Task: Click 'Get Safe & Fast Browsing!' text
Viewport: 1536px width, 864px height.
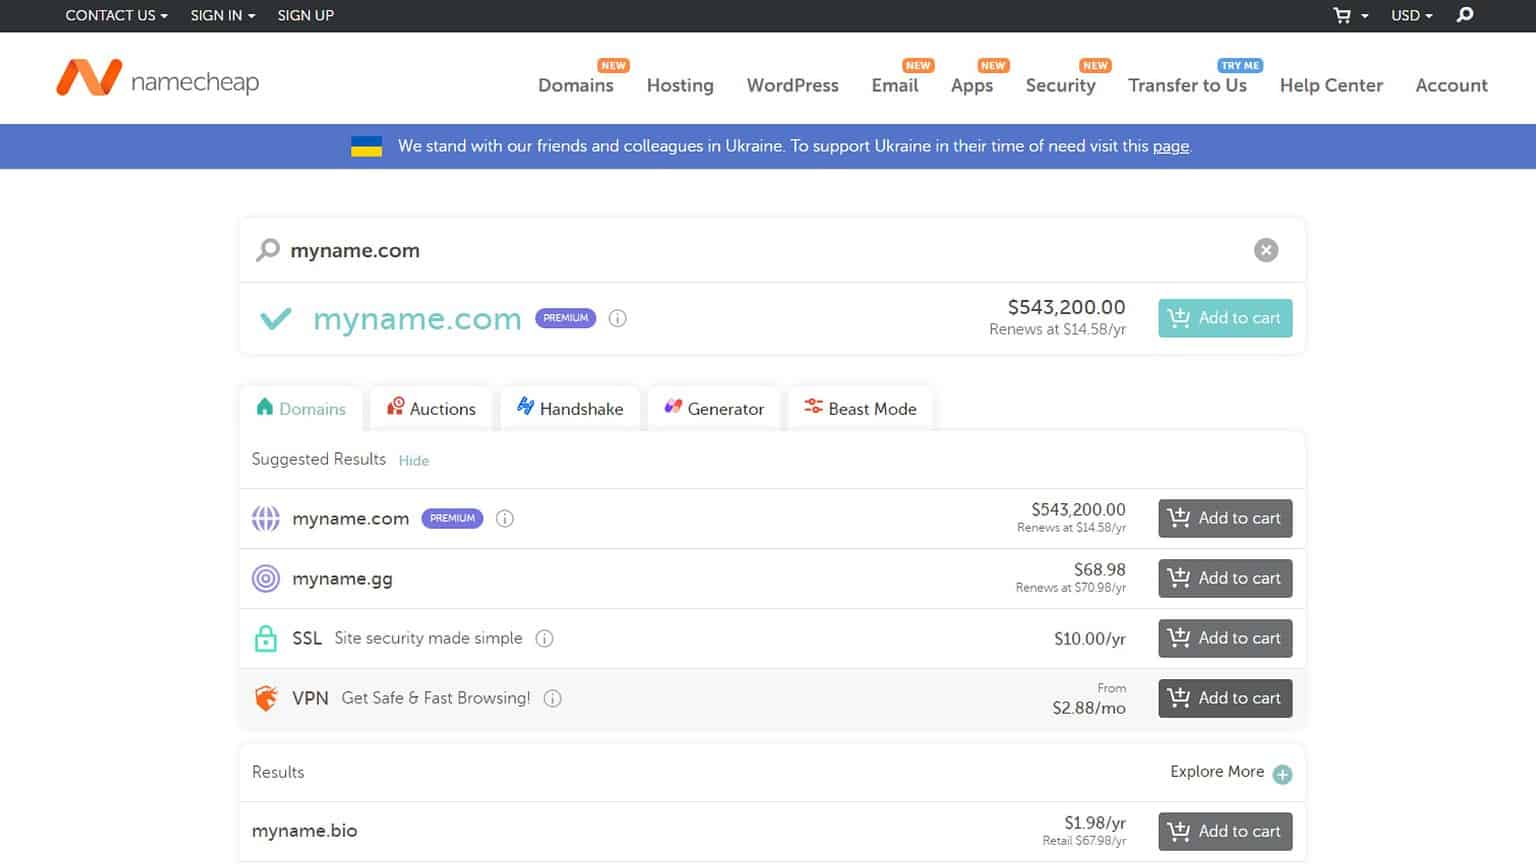Action: coord(435,698)
